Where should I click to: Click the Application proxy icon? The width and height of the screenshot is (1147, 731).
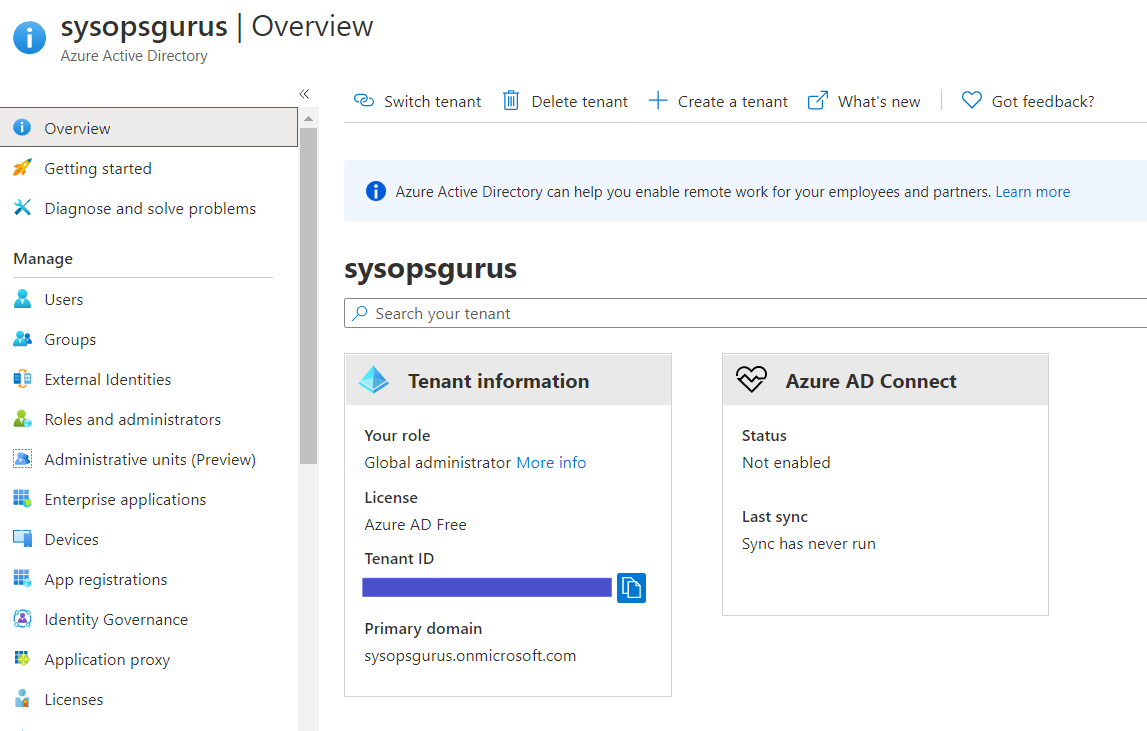[x=23, y=659]
